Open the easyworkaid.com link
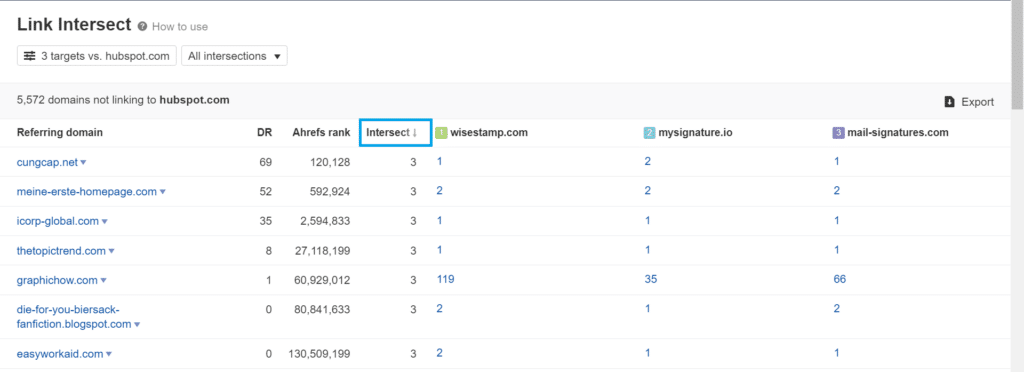The height and width of the screenshot is (372, 1024). (x=59, y=354)
